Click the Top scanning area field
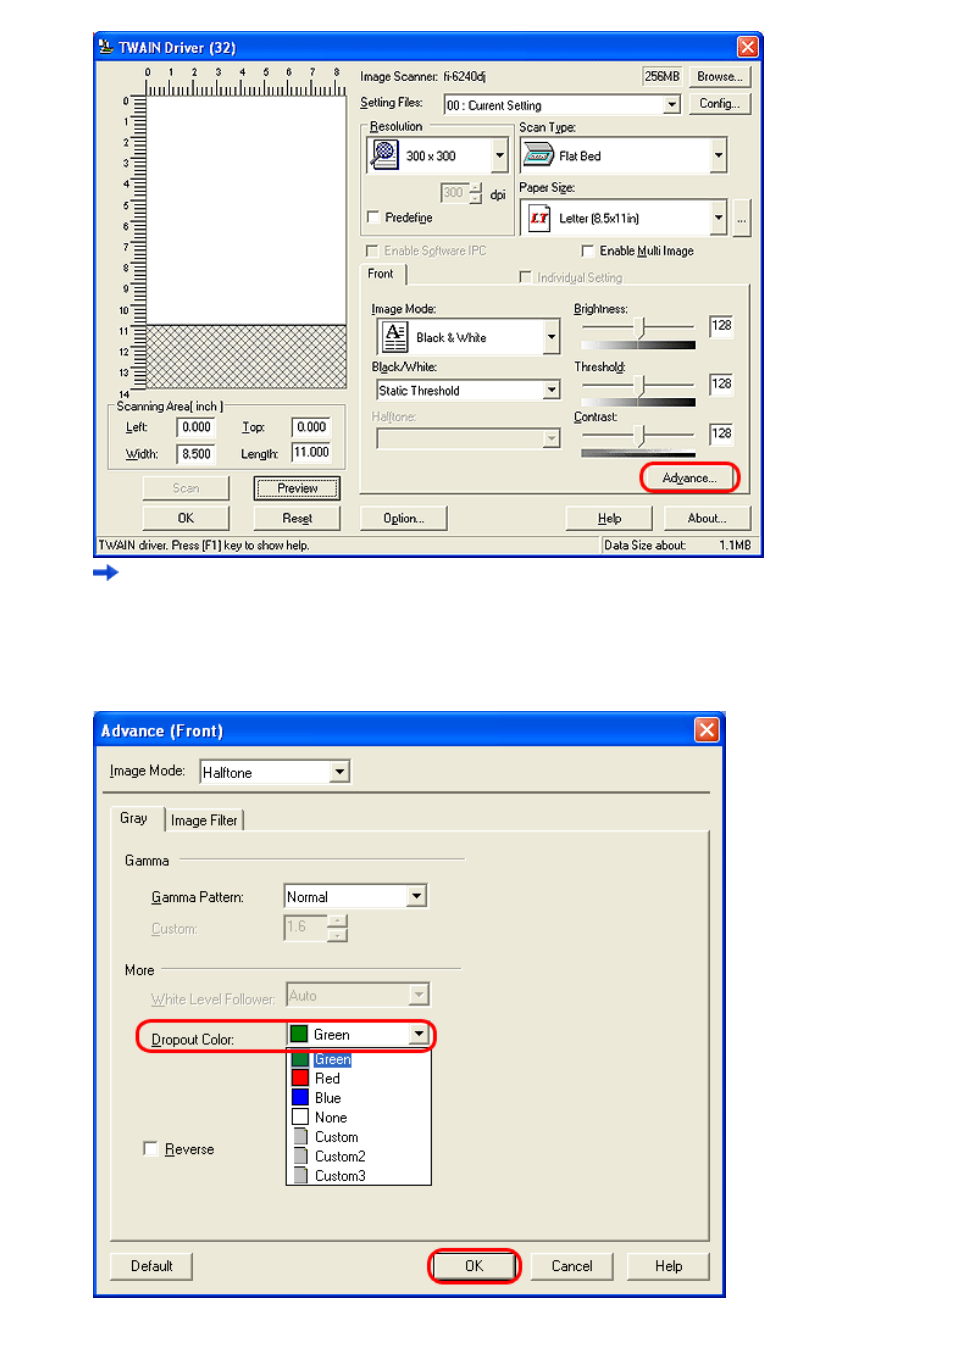Image resolution: width=954 pixels, height=1351 pixels. 311,427
